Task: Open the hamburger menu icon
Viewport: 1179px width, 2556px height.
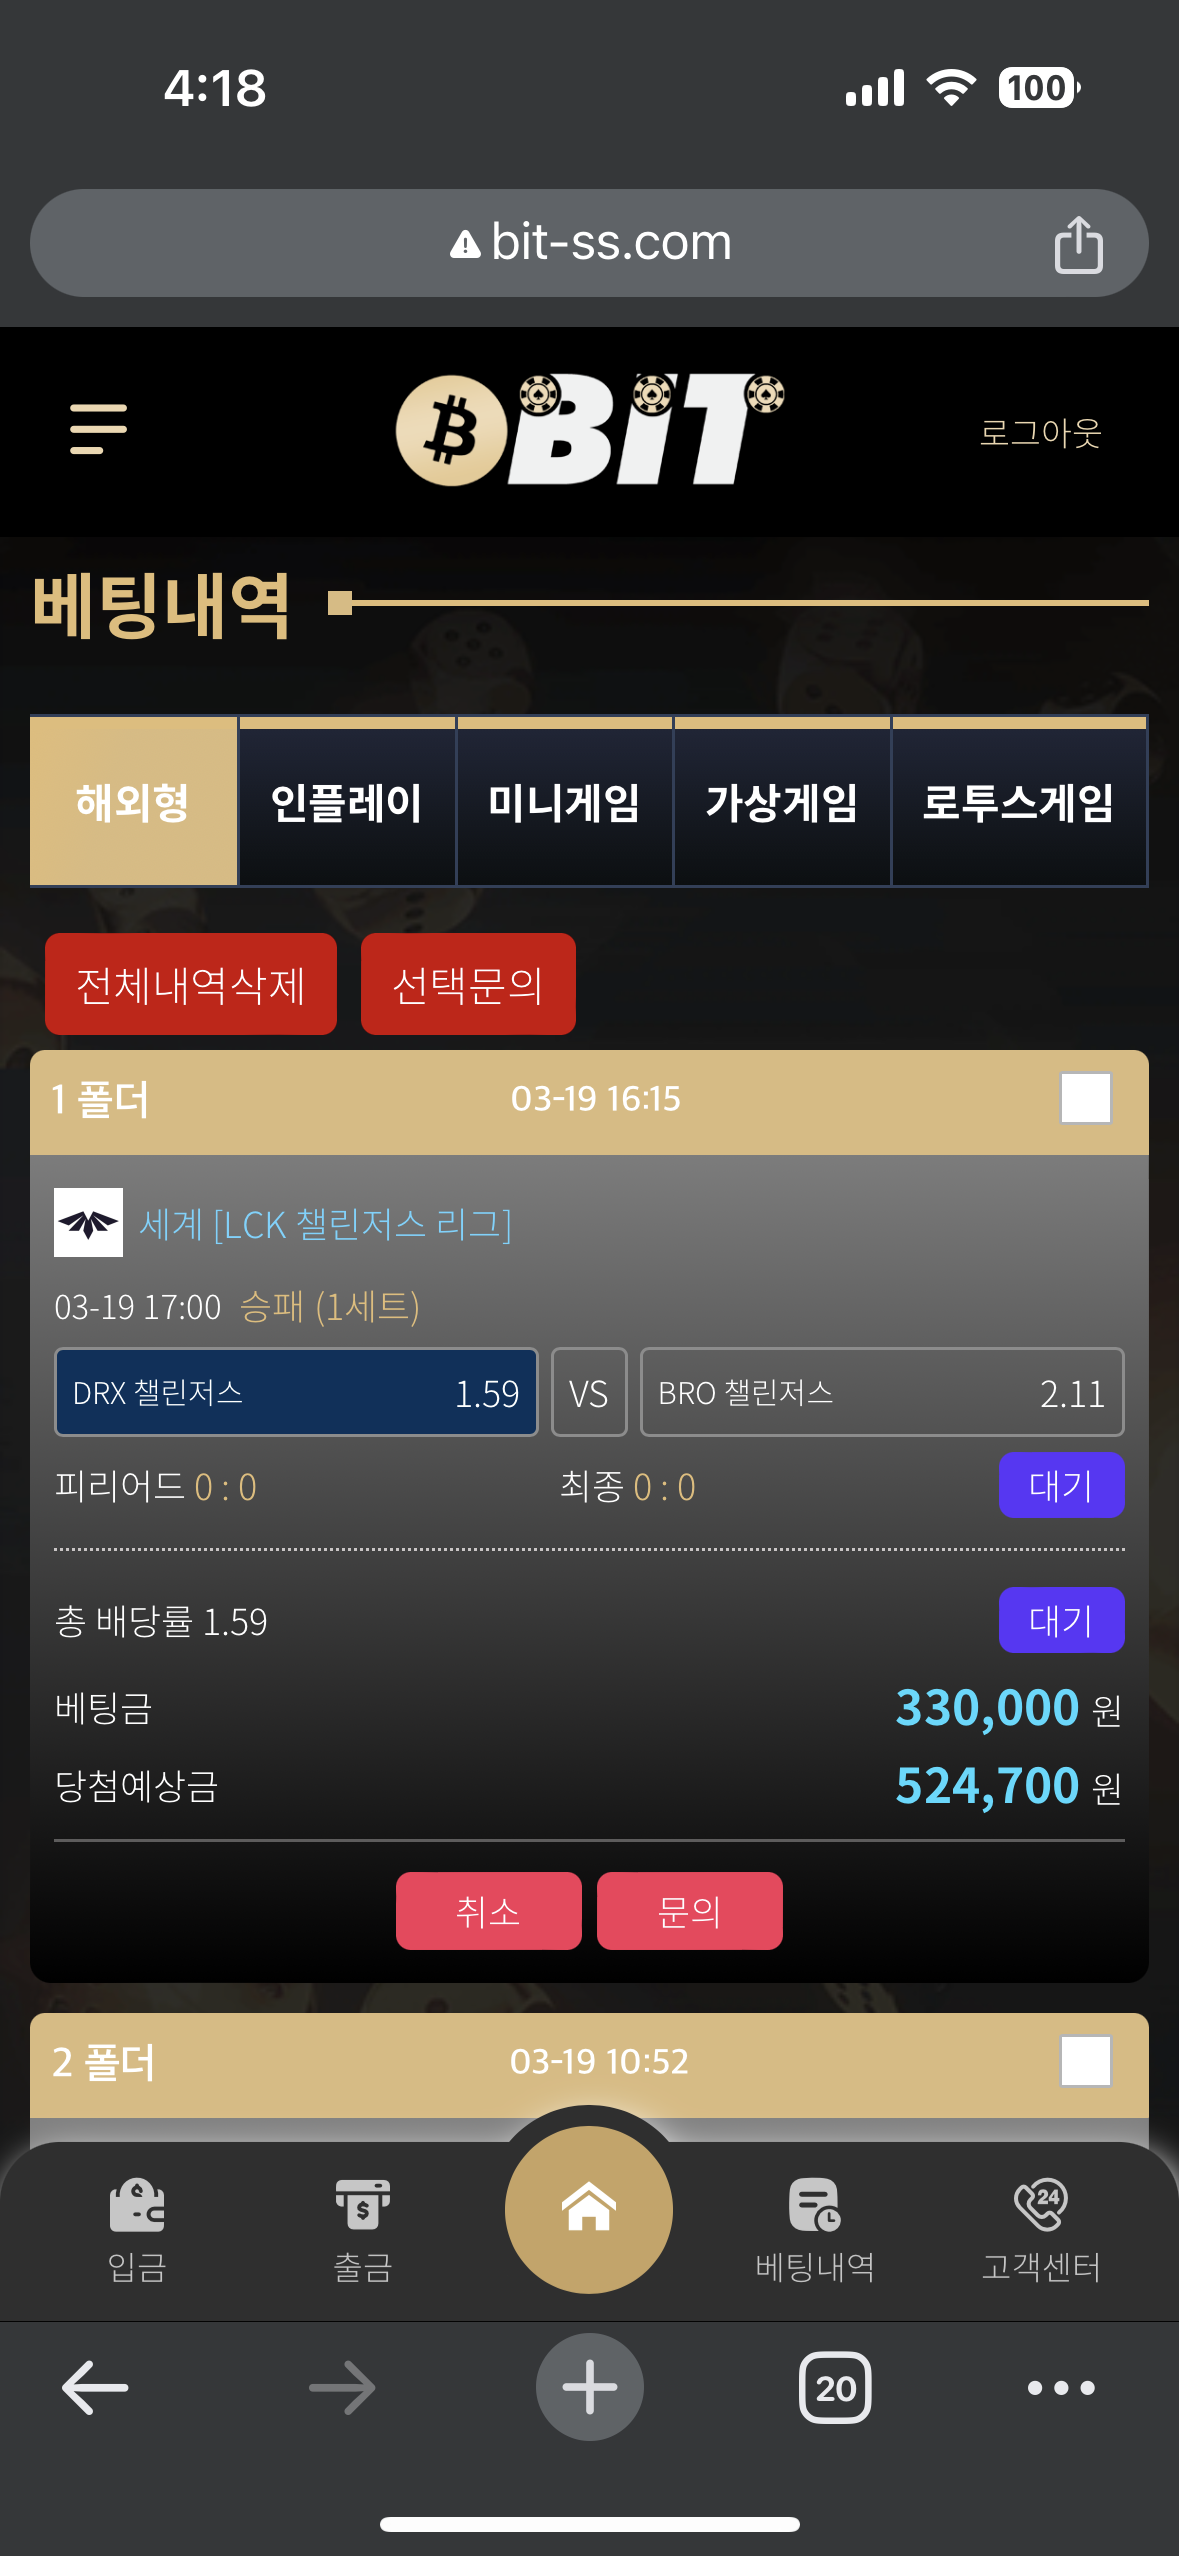Action: [98, 429]
